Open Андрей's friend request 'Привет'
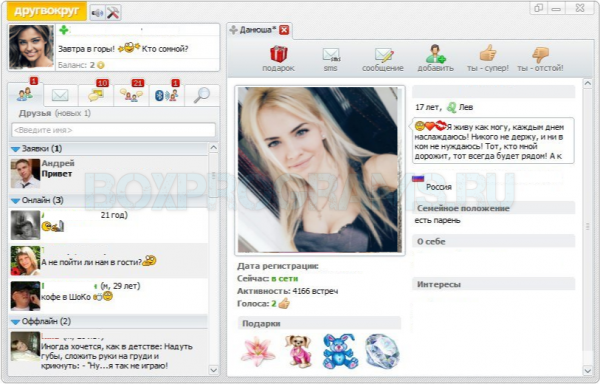 pos(108,174)
